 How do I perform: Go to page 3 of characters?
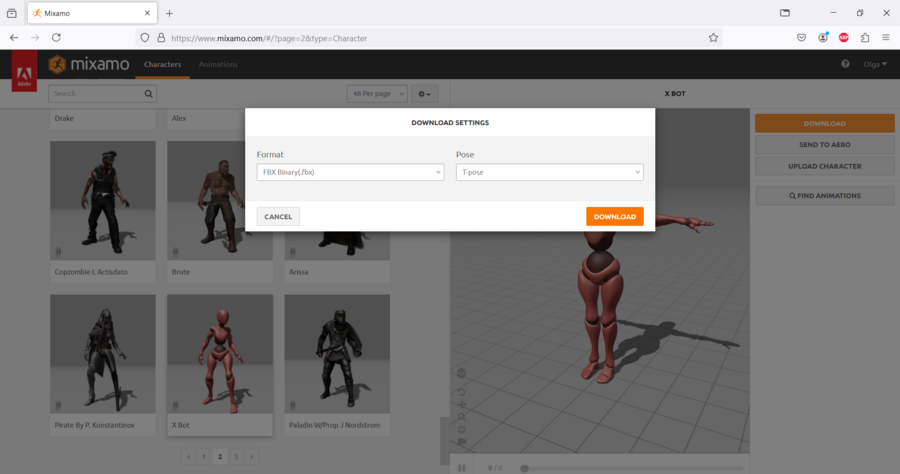click(x=235, y=456)
